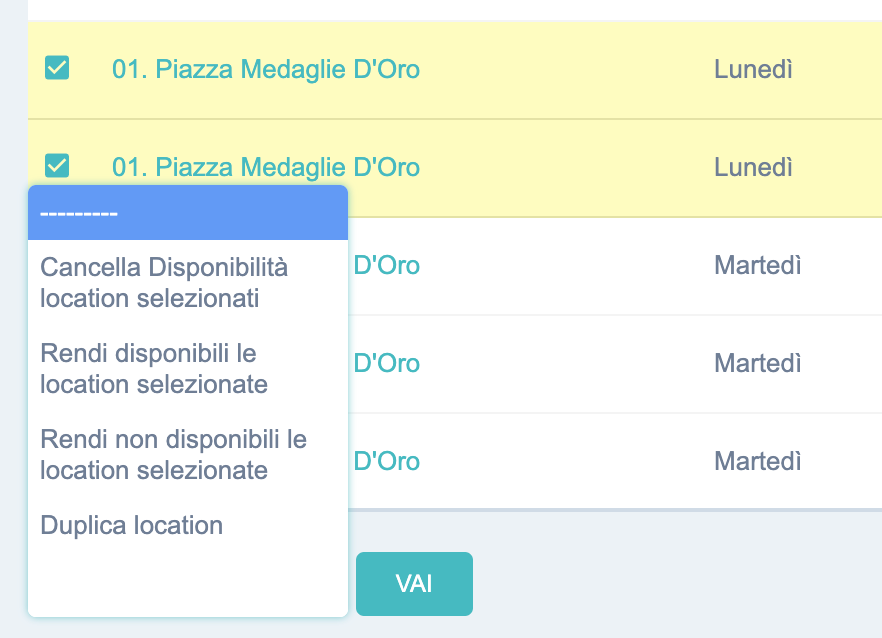Select 'Cancella Disponibilità location selezionati' from the menu

point(163,281)
